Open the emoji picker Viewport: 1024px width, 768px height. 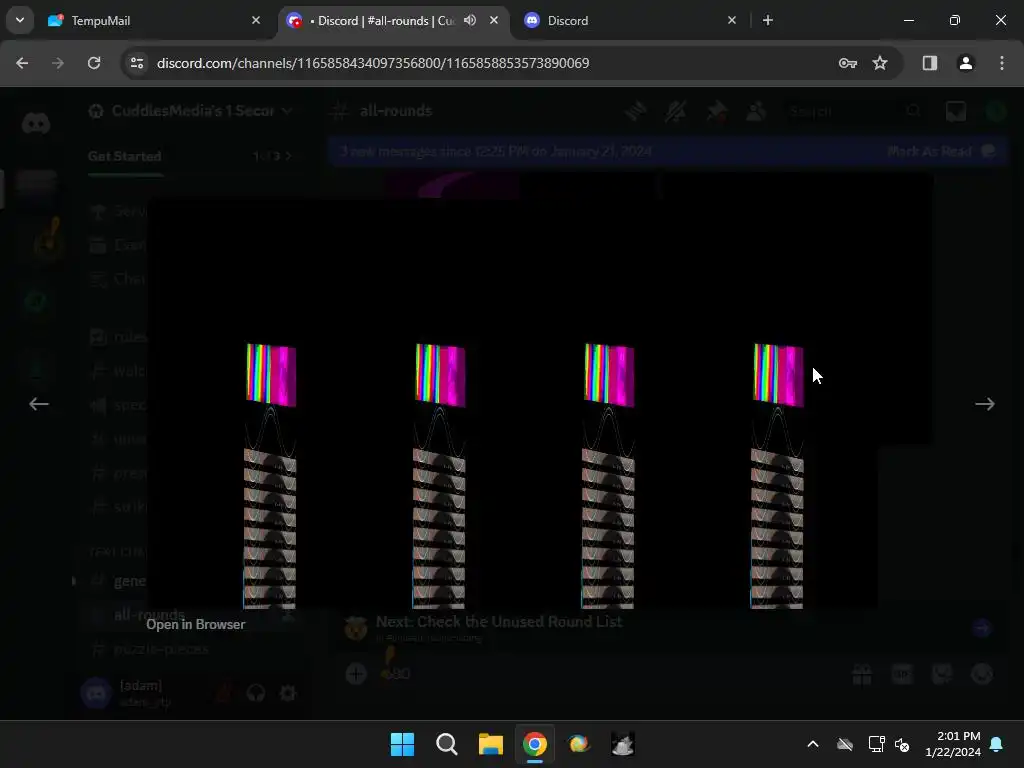coord(982,674)
